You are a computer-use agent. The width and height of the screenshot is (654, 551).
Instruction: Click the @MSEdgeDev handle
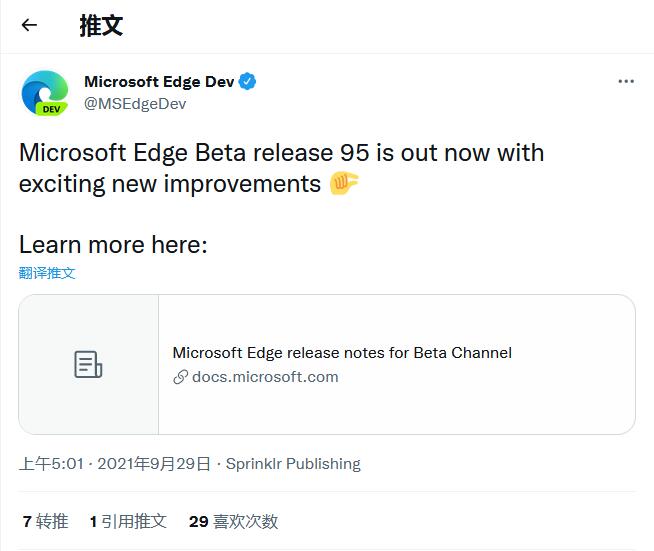coord(135,103)
